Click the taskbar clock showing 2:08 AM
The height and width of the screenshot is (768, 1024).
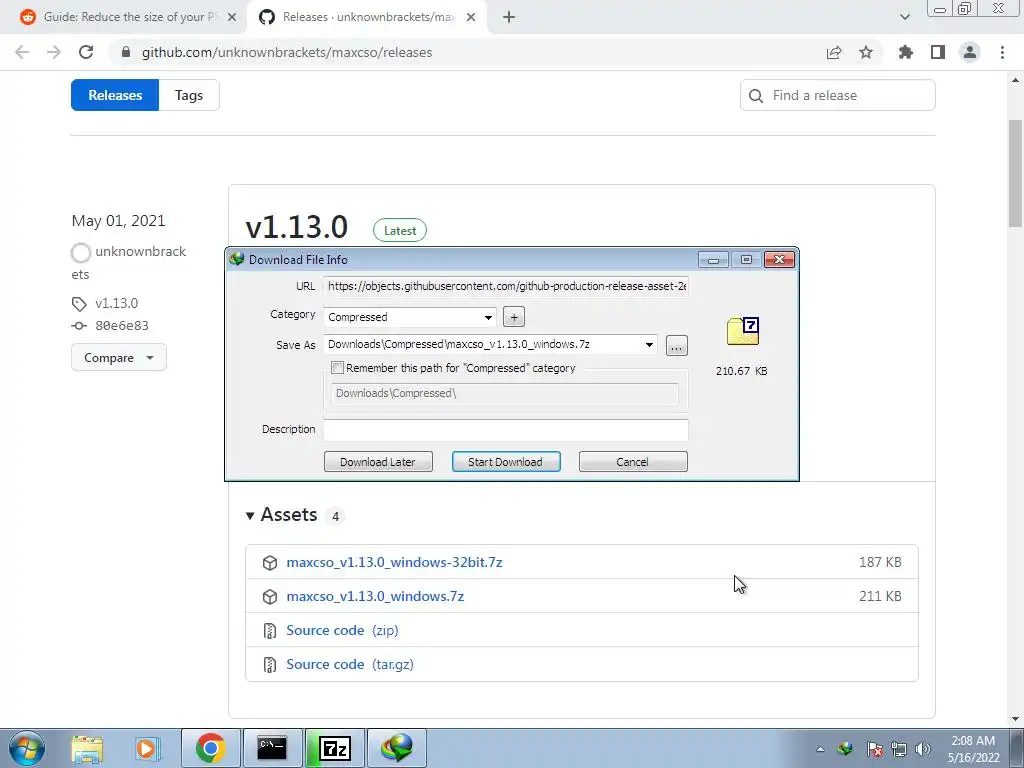pos(973,749)
